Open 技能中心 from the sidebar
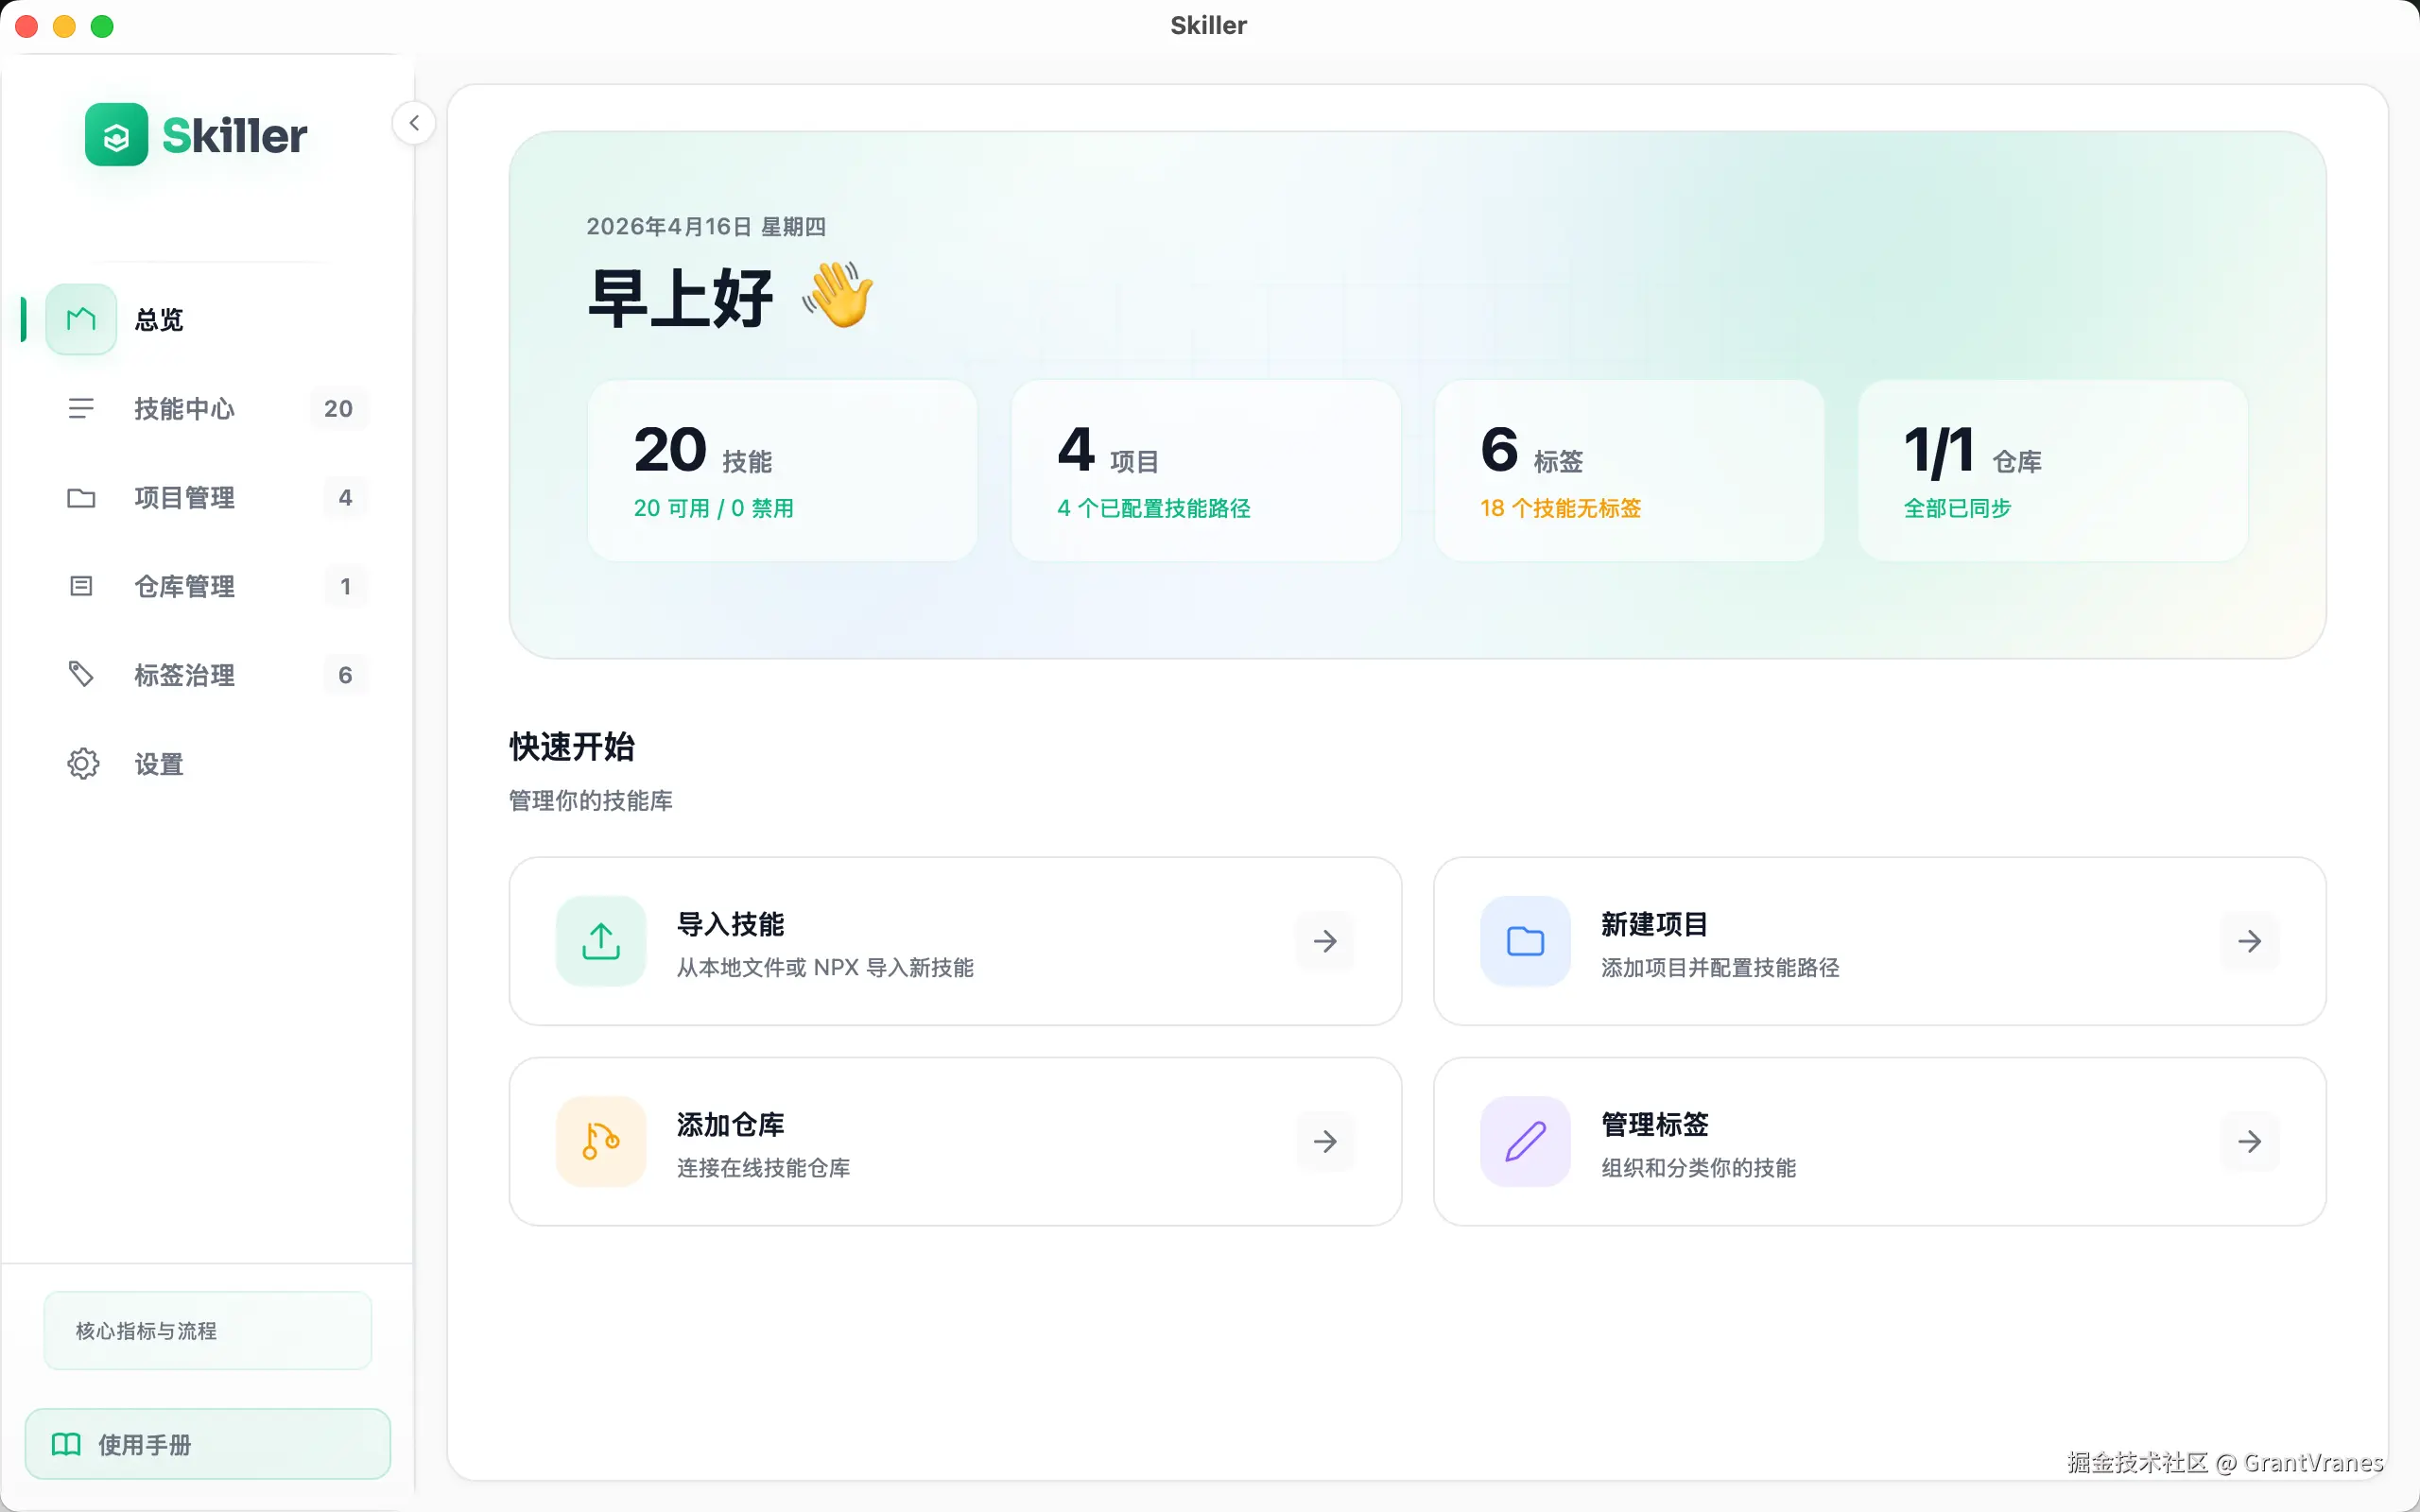The image size is (2420, 1512). [x=184, y=408]
